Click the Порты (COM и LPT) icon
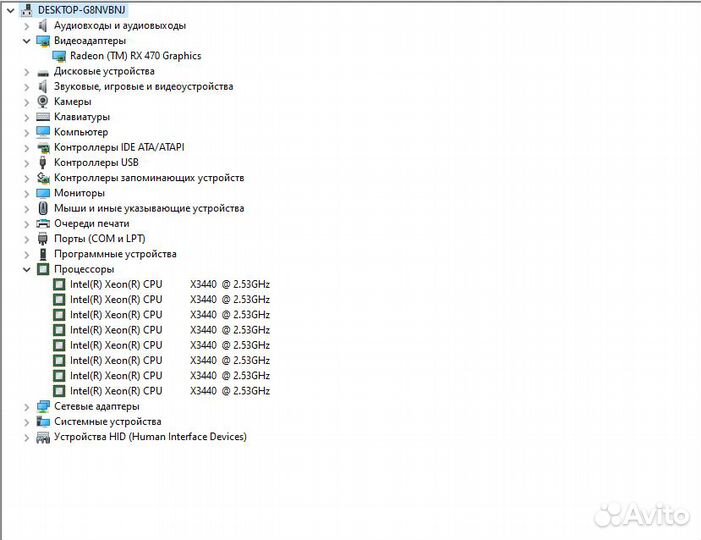The height and width of the screenshot is (540, 701). [43, 239]
